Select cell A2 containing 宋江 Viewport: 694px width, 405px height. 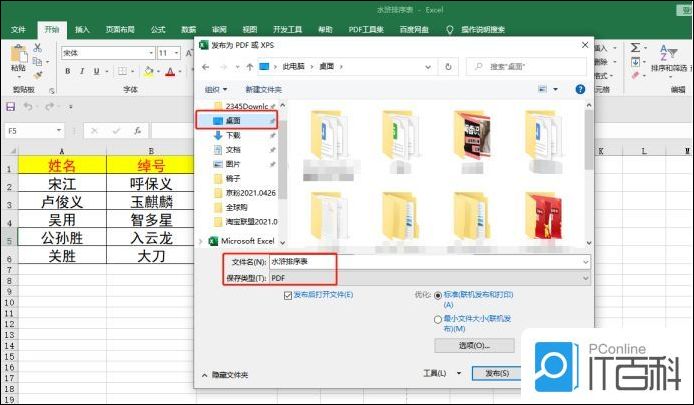[62, 184]
